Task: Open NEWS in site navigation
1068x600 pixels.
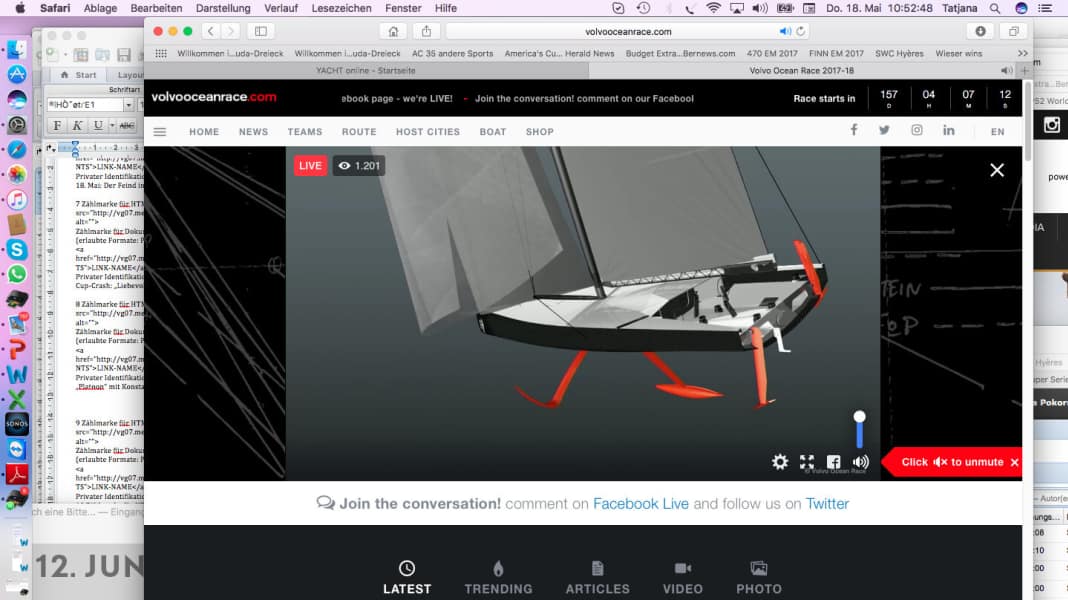Action: 253,132
